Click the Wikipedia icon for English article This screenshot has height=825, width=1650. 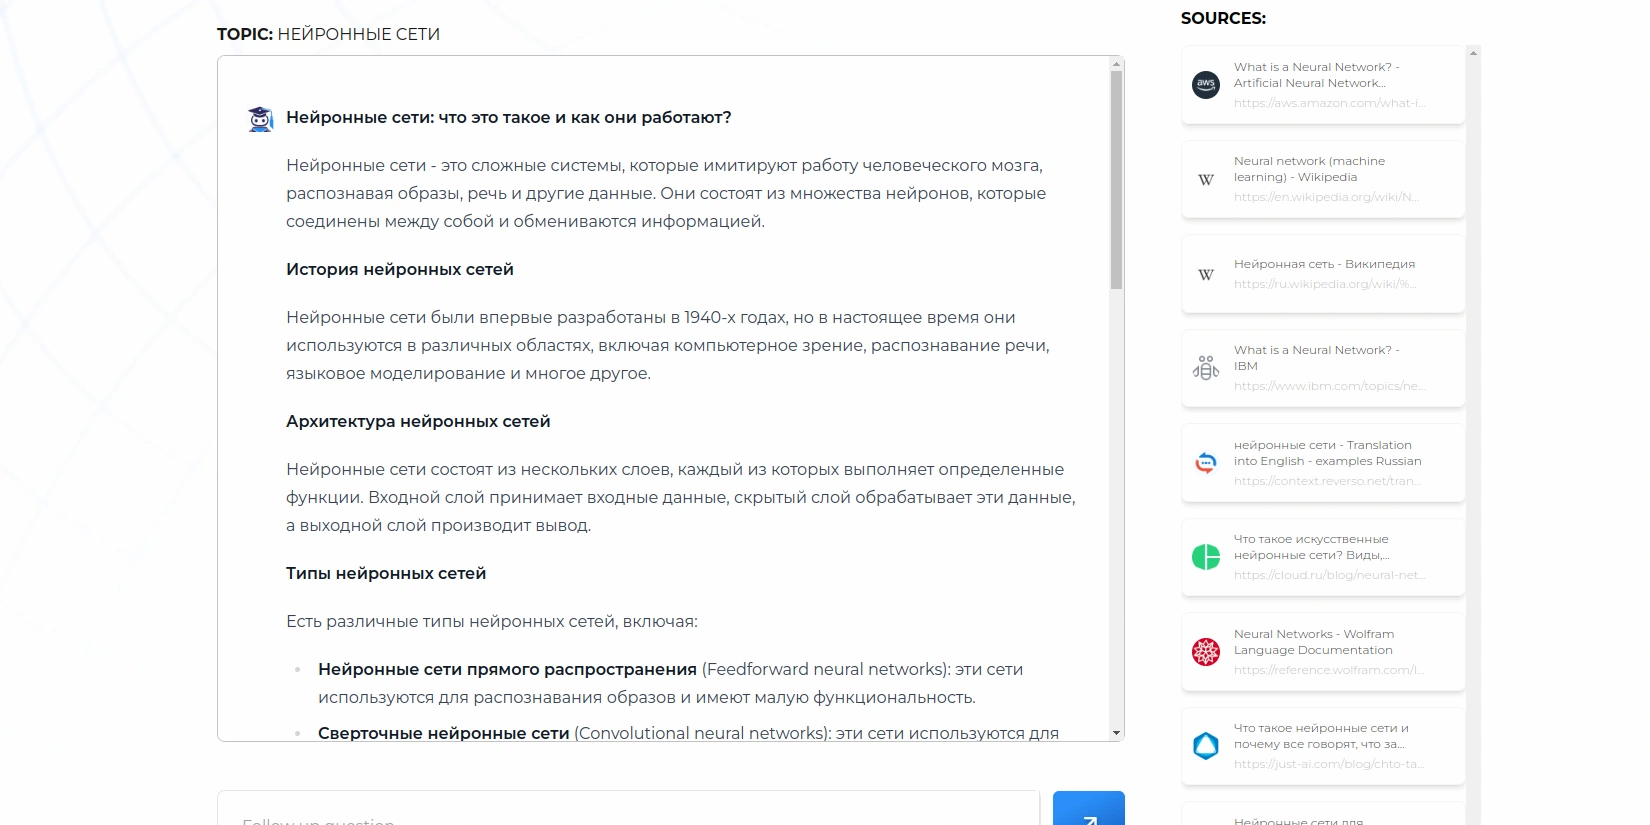(1206, 180)
